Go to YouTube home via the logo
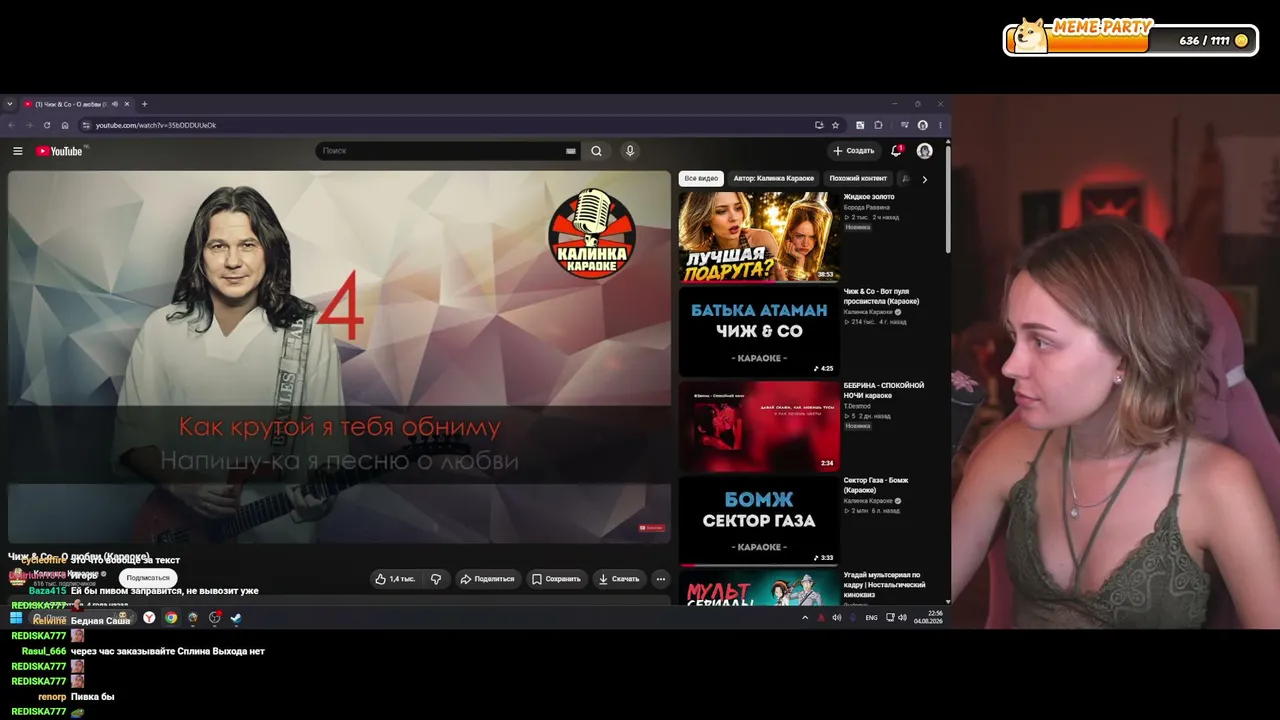 coord(60,151)
